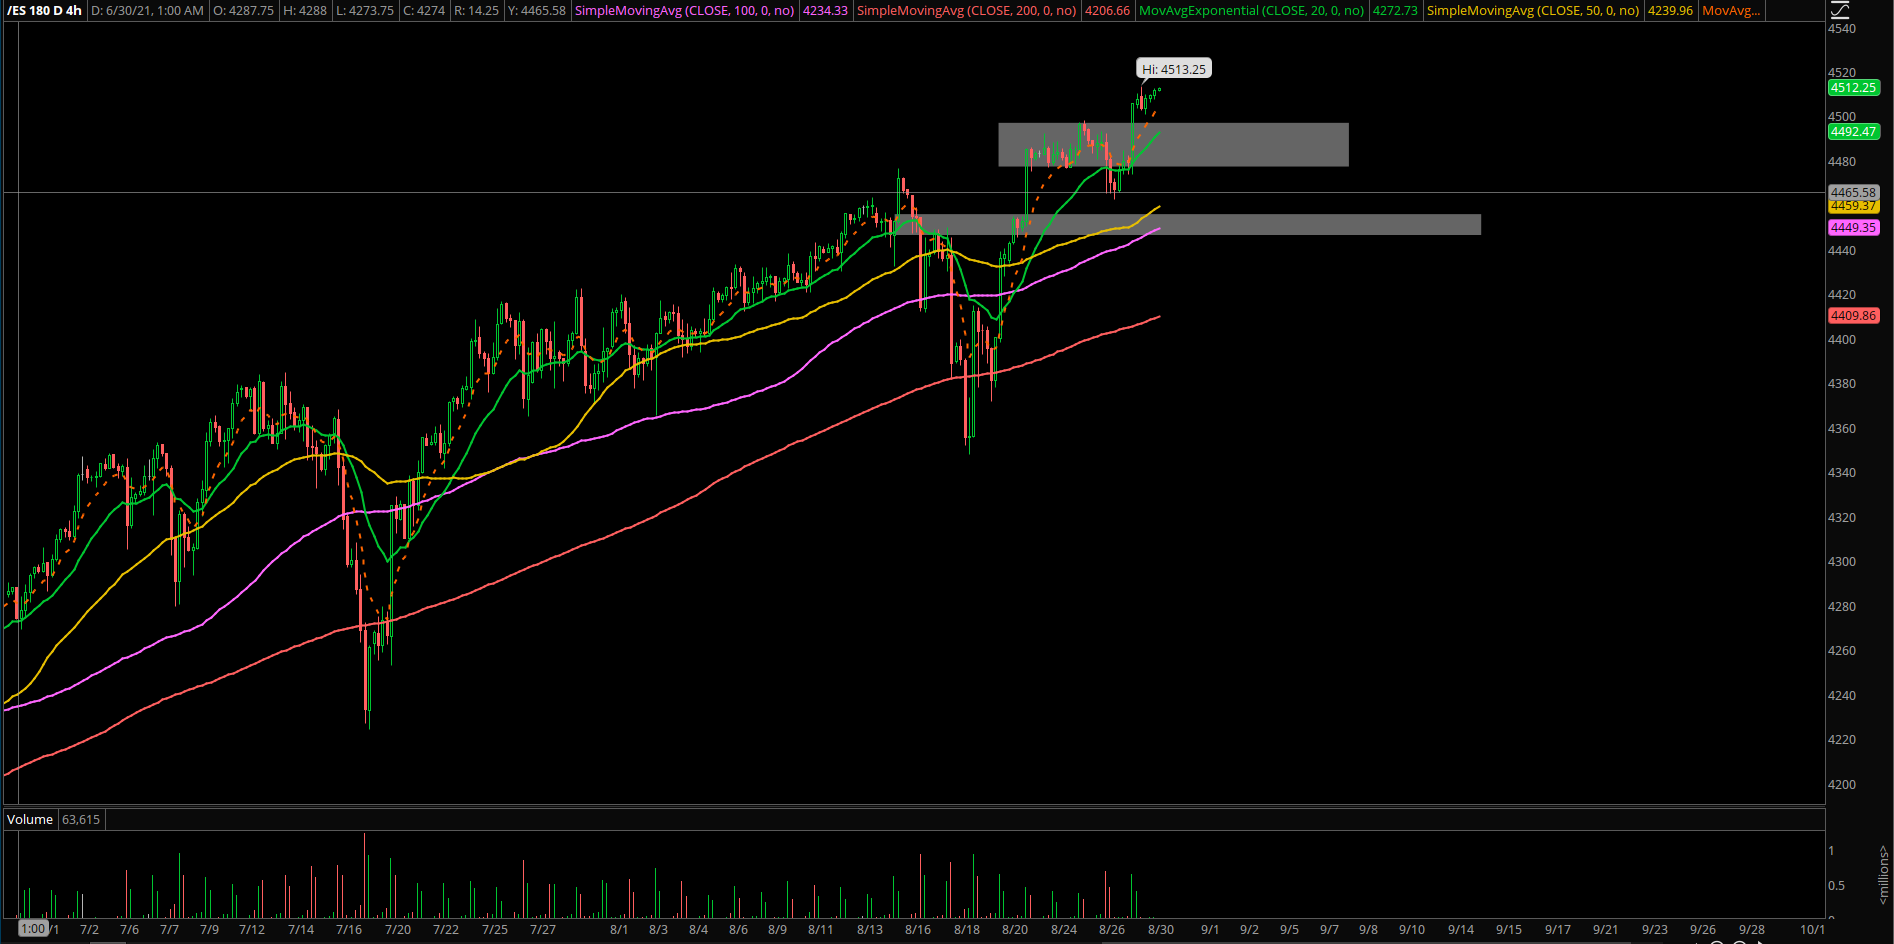Select the lower gray rectangle drawing
This screenshot has width=1894, height=944.
pyautogui.click(x=1189, y=224)
